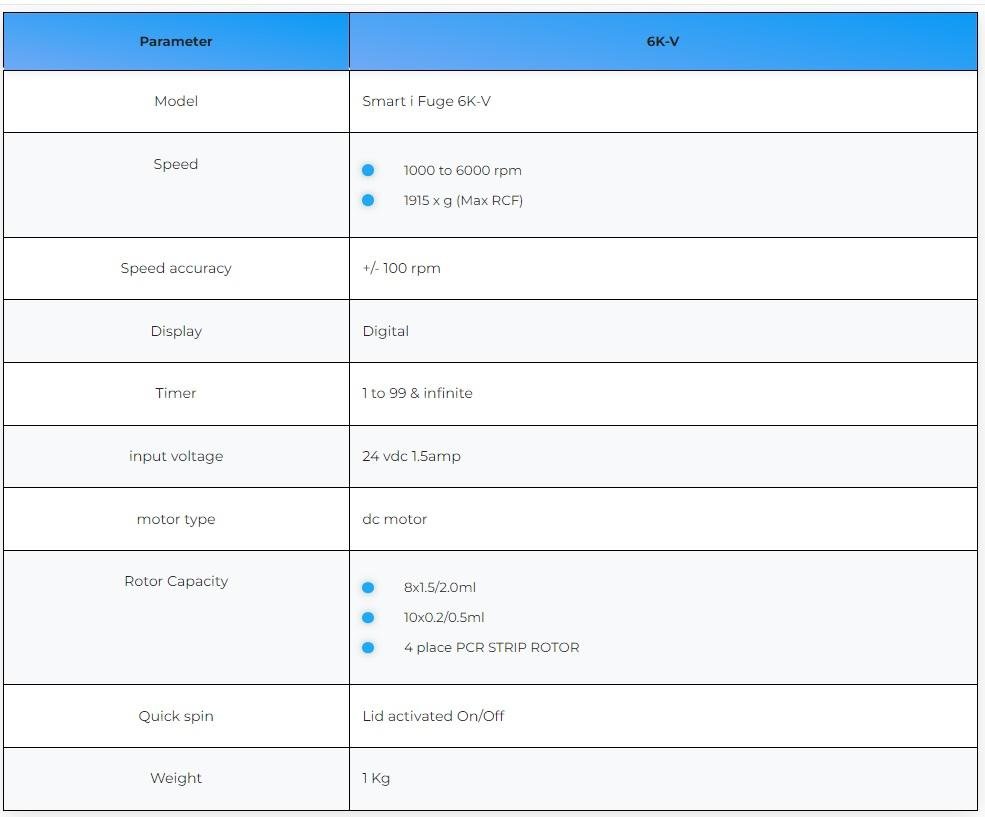Click the bullet beside 10x0.2/0.5ml
The width and height of the screenshot is (985, 817).
pos(368,617)
